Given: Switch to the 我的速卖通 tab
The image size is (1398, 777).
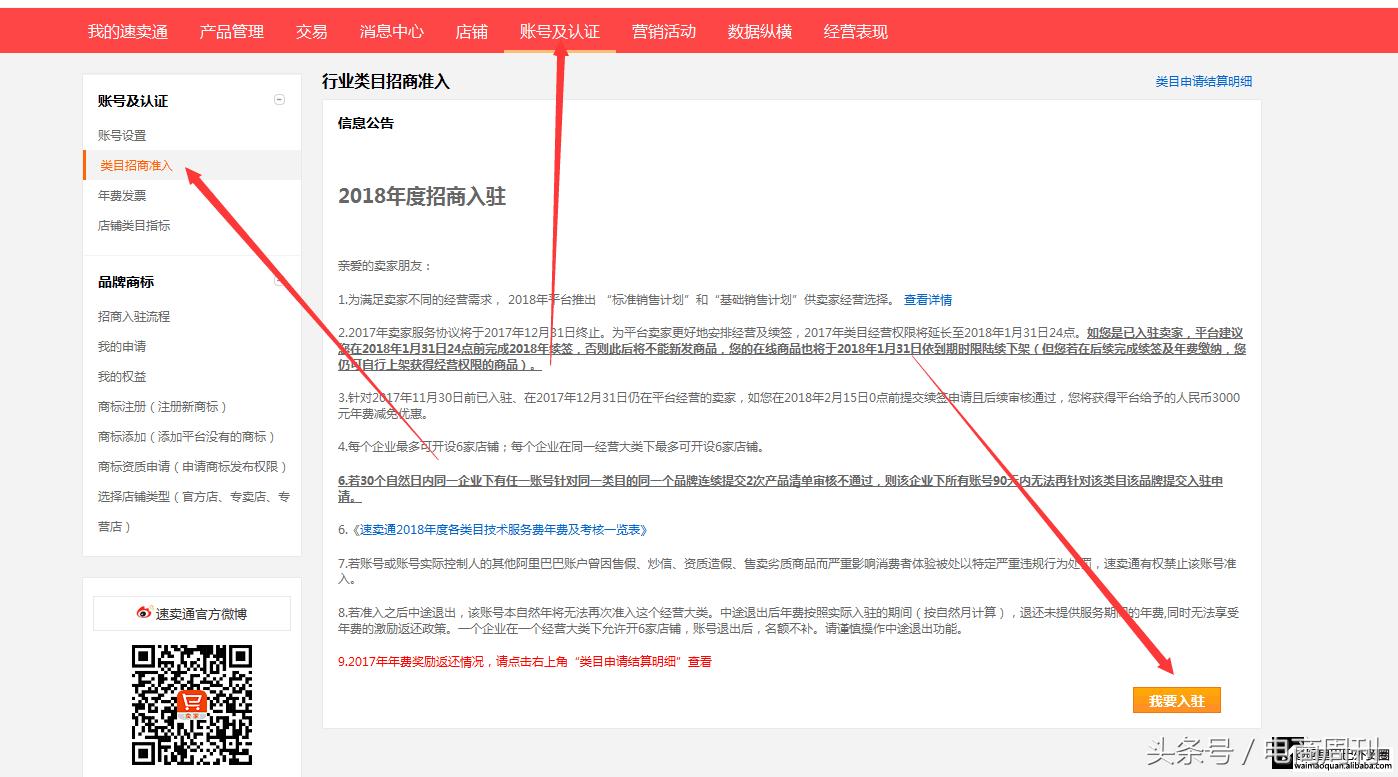Looking at the screenshot, I should [x=128, y=30].
